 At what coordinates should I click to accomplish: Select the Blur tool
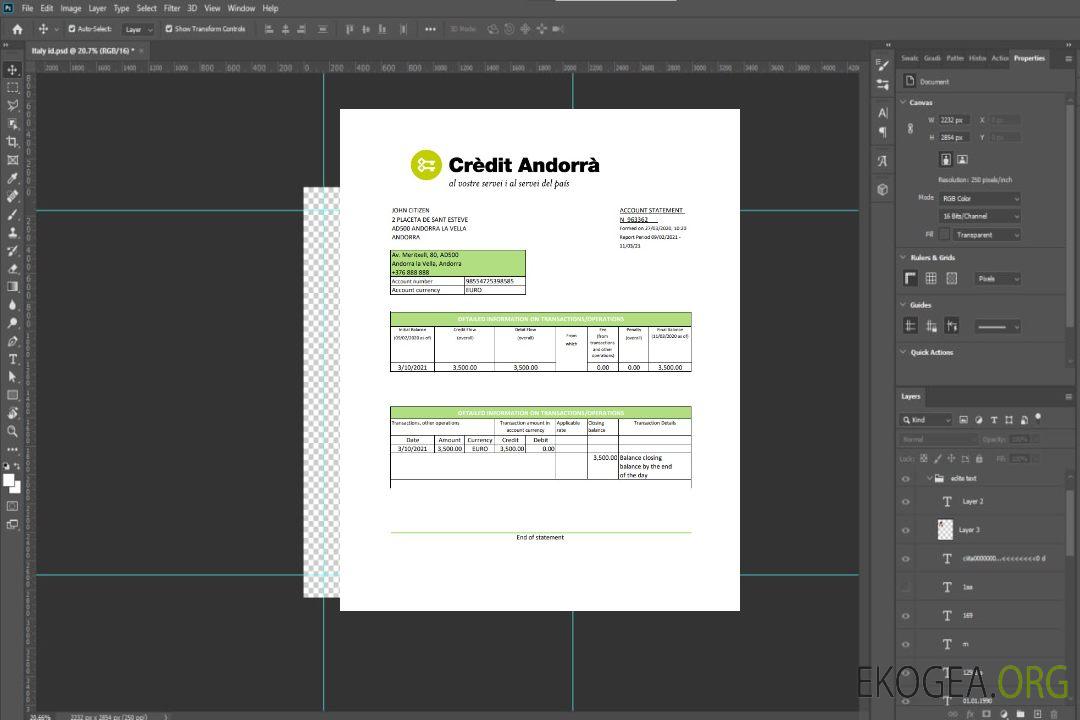click(x=12, y=305)
